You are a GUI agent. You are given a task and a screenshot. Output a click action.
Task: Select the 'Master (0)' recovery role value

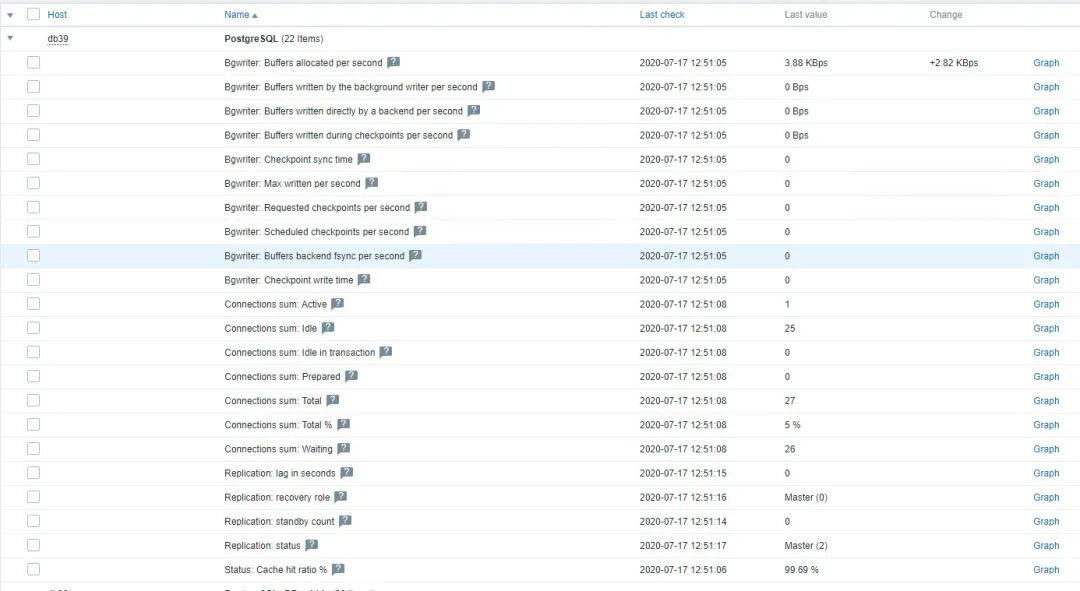point(806,497)
